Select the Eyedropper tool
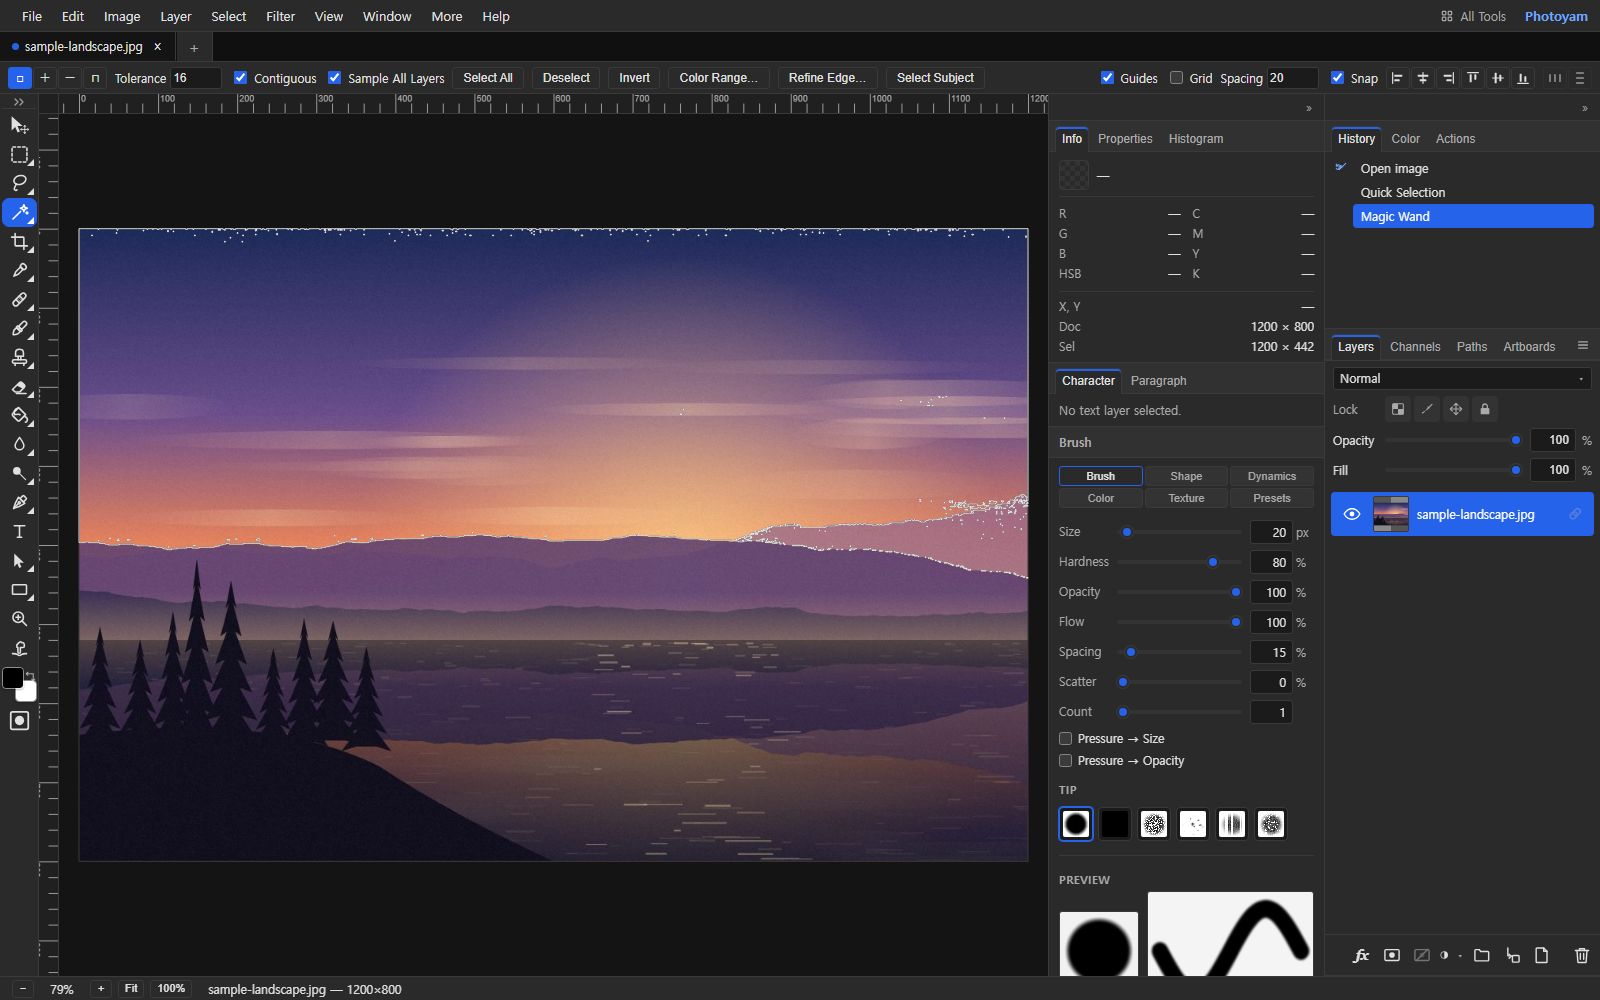1600x1000 pixels. pyautogui.click(x=19, y=270)
